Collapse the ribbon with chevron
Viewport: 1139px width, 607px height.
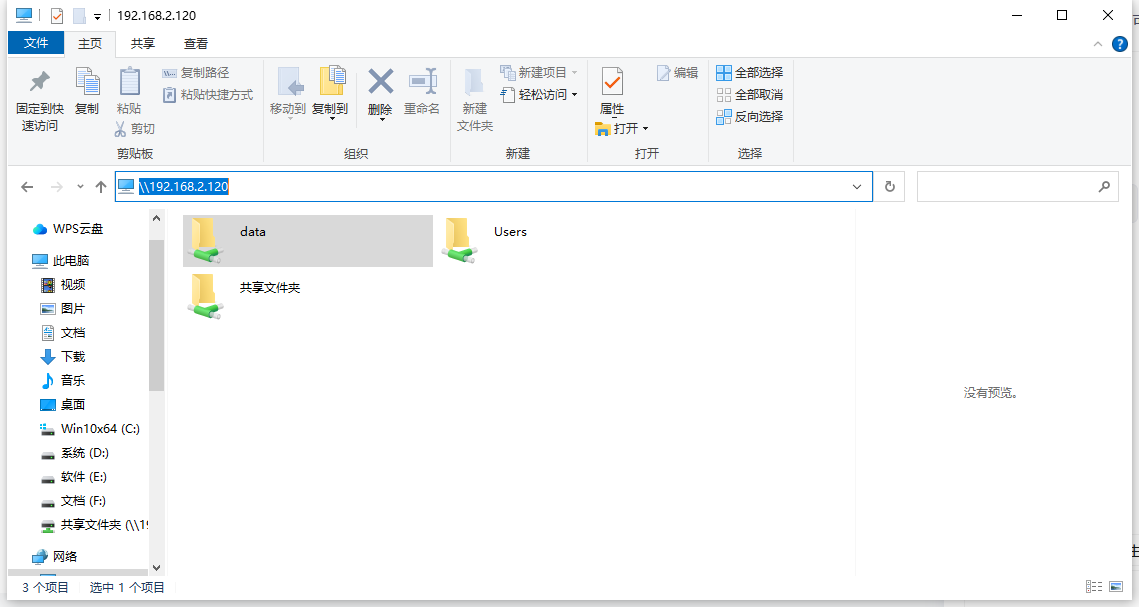(x=1098, y=44)
